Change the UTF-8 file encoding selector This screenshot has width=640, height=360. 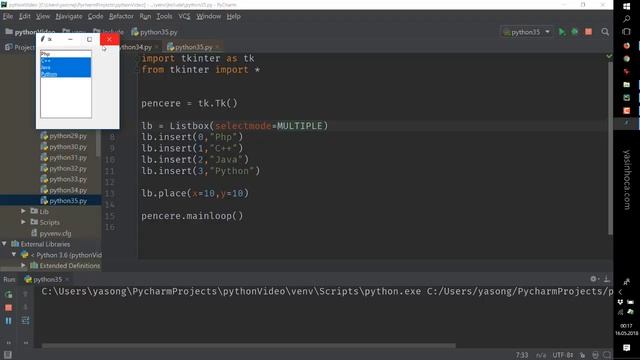(x=562, y=355)
